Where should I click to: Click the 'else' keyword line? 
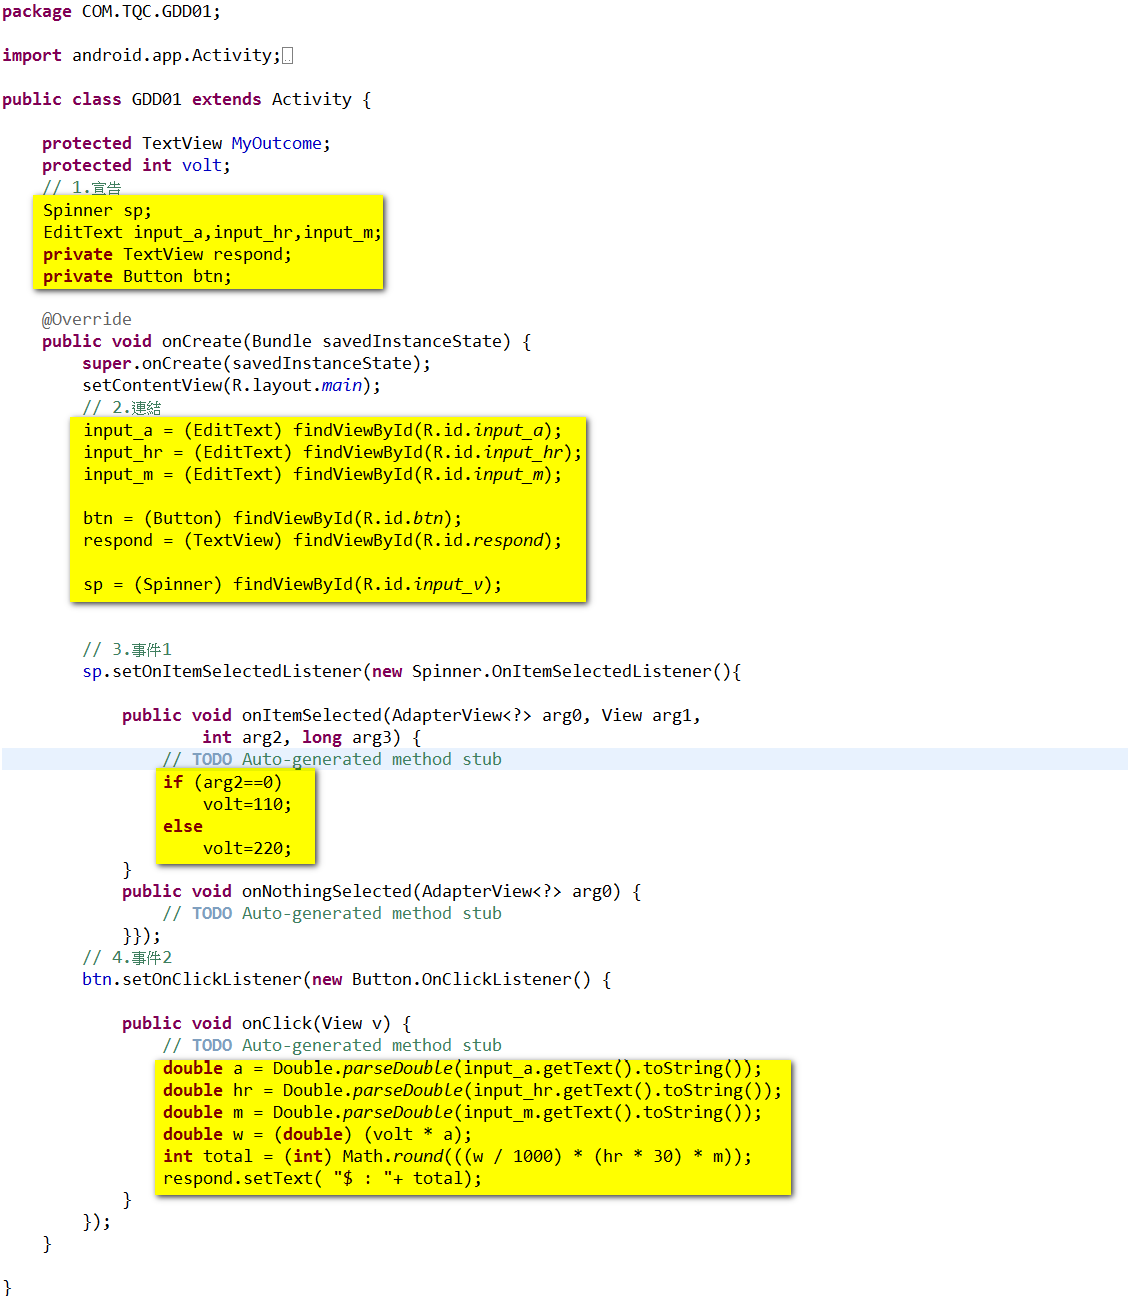click(x=183, y=827)
